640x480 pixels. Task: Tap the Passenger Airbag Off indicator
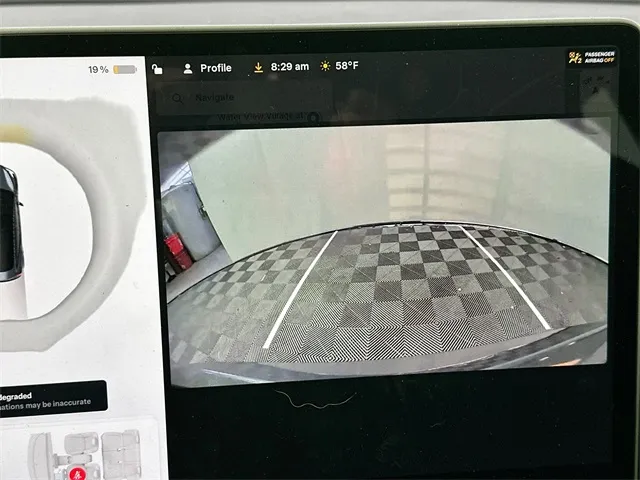coord(593,59)
